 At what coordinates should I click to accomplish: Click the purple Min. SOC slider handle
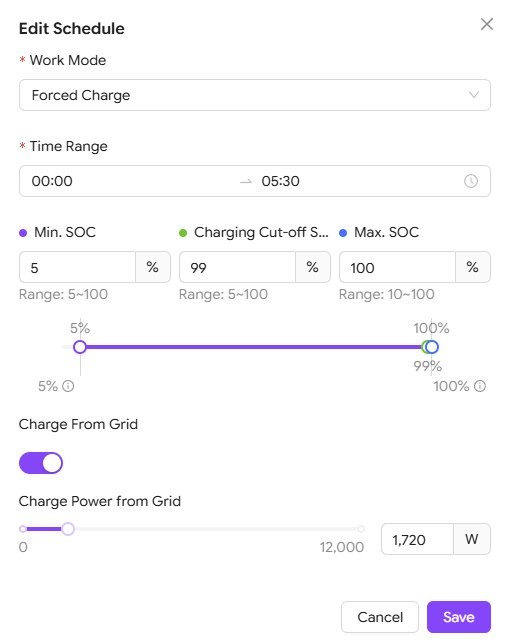pyautogui.click(x=80, y=347)
